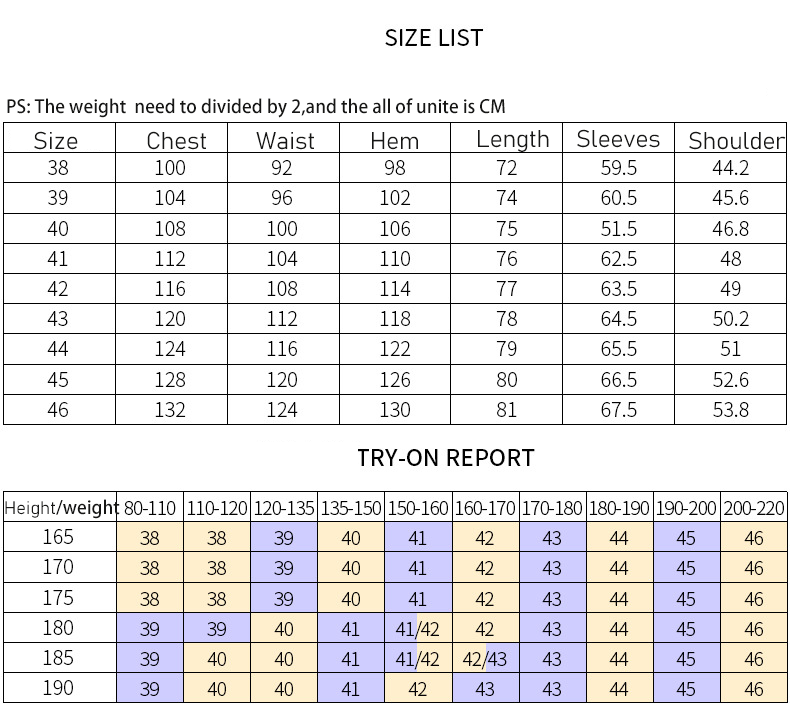Select the Waist column header
This screenshot has height=713, width=790.
[x=285, y=141]
